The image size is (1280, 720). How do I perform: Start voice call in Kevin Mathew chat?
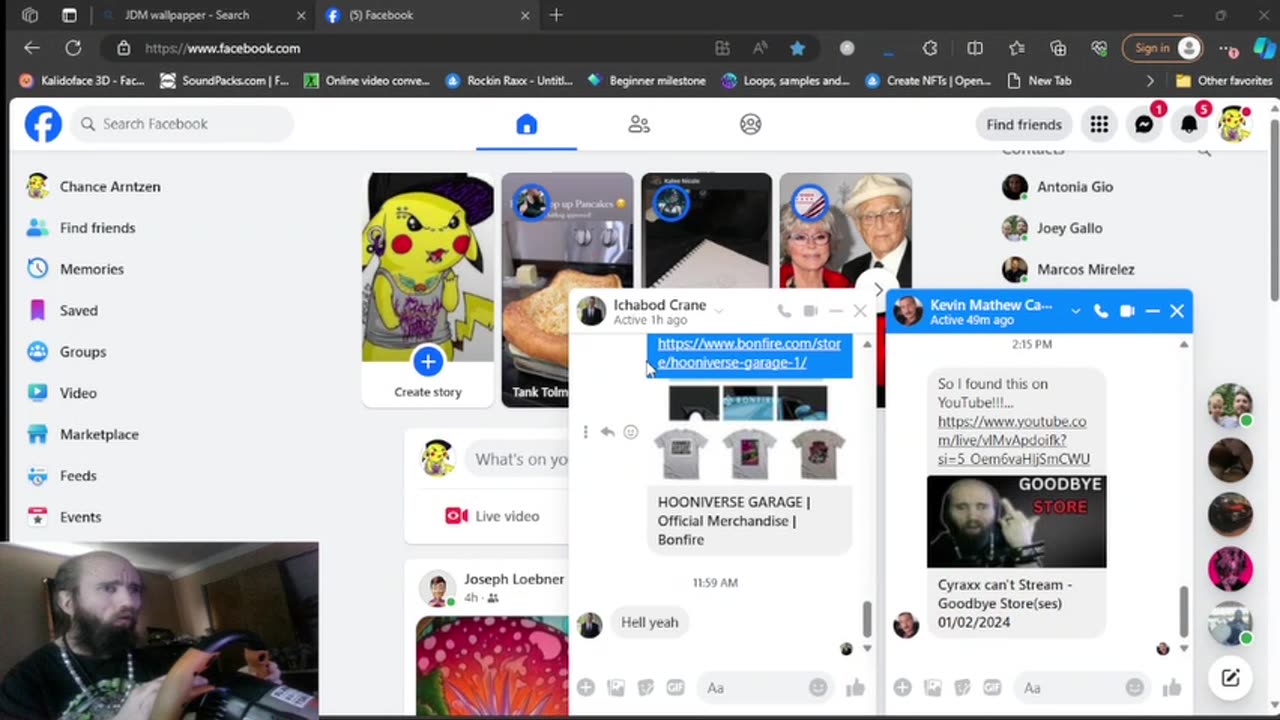(1101, 311)
